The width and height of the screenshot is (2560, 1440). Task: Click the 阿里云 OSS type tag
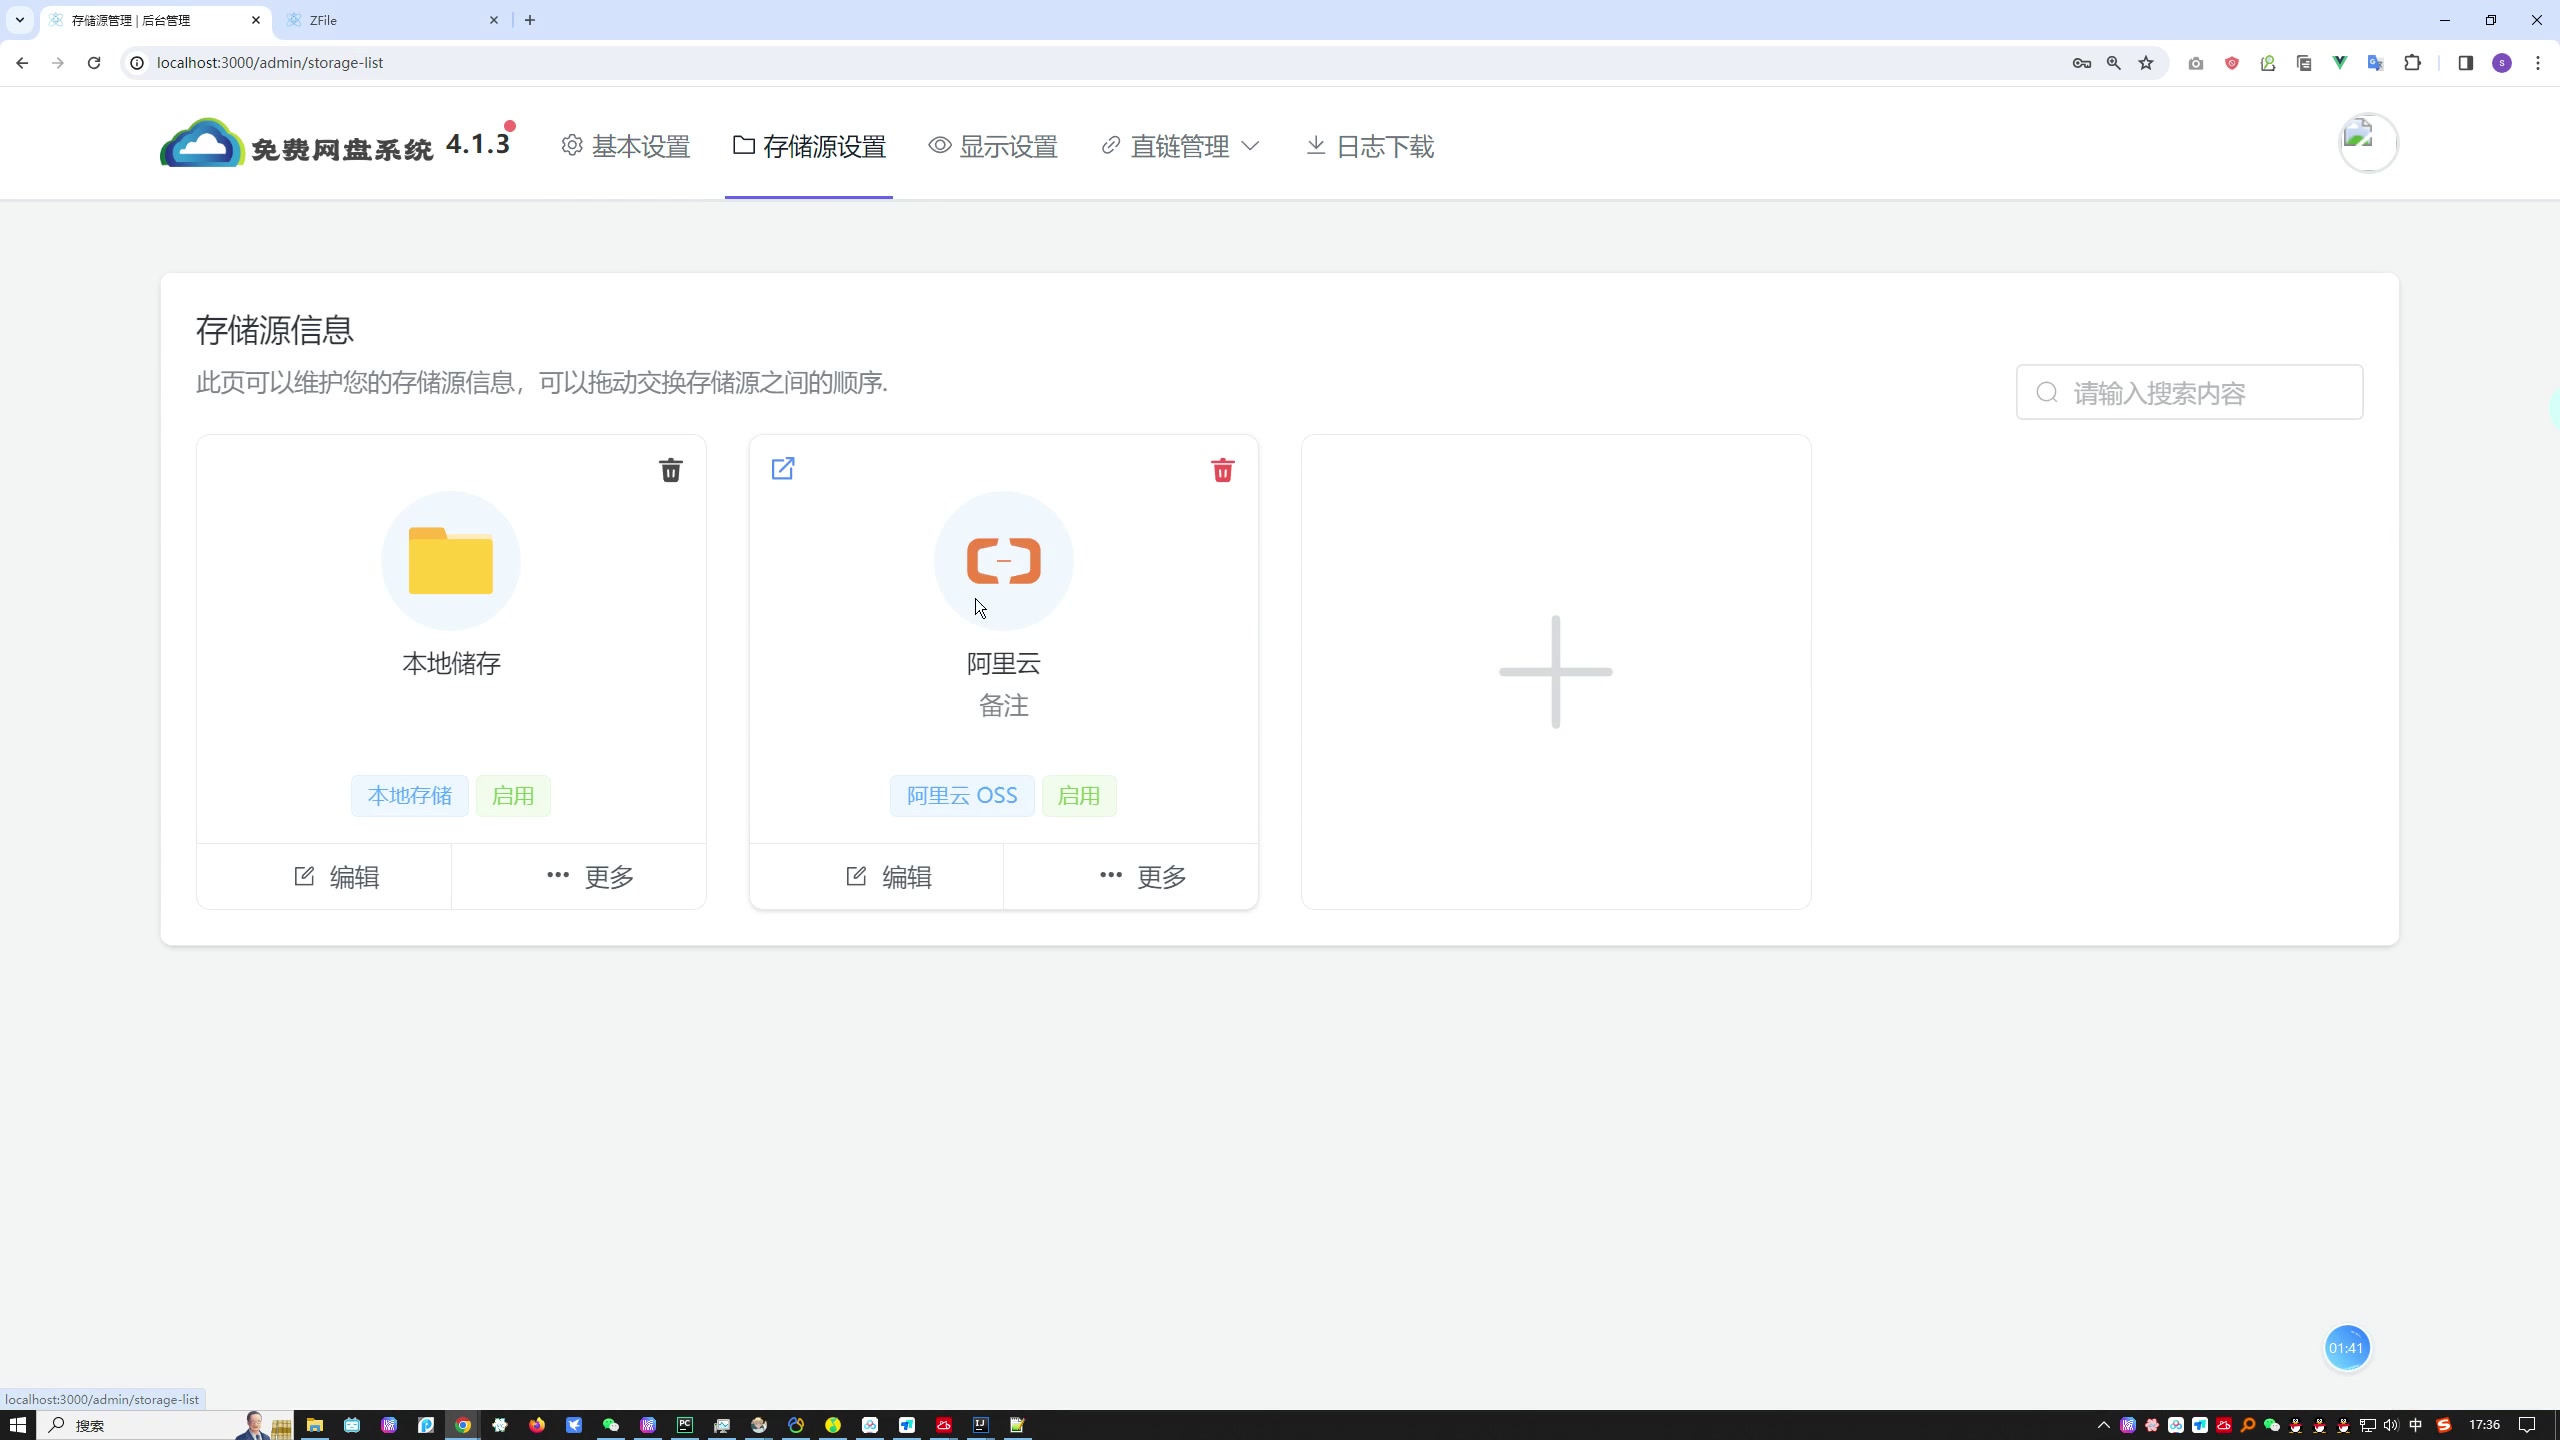pos(962,796)
